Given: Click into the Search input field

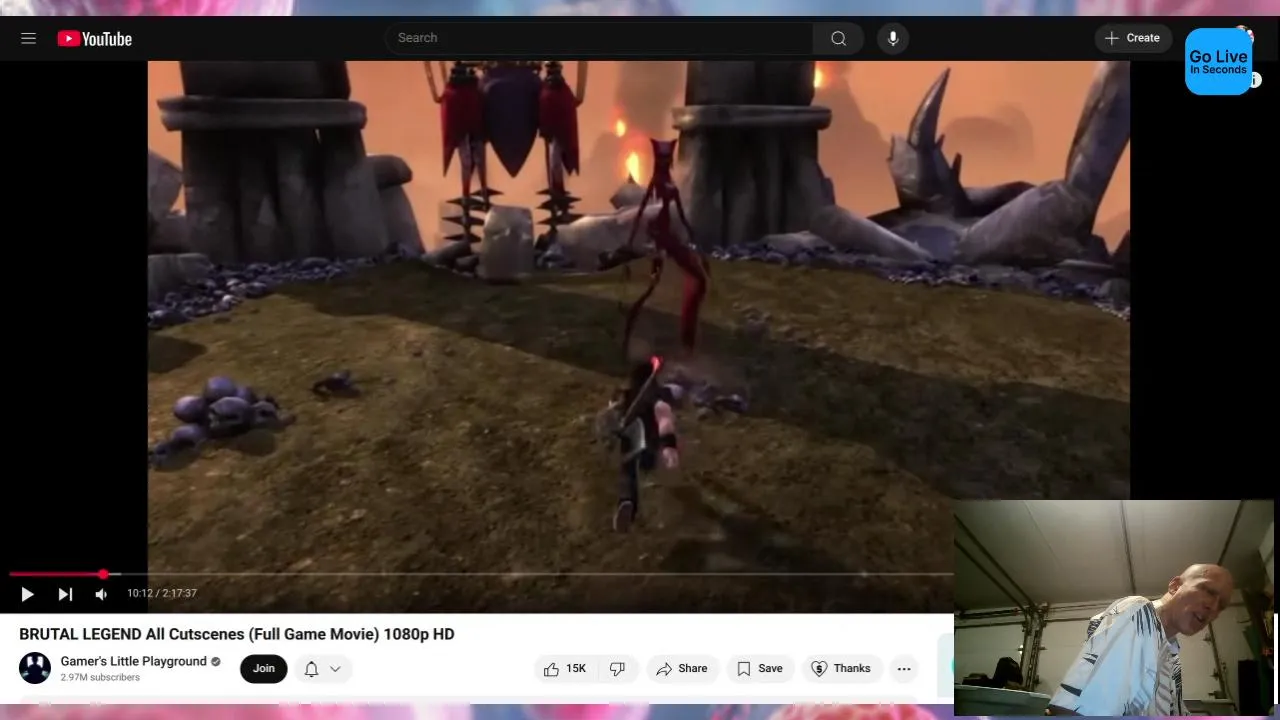Looking at the screenshot, I should coord(600,38).
